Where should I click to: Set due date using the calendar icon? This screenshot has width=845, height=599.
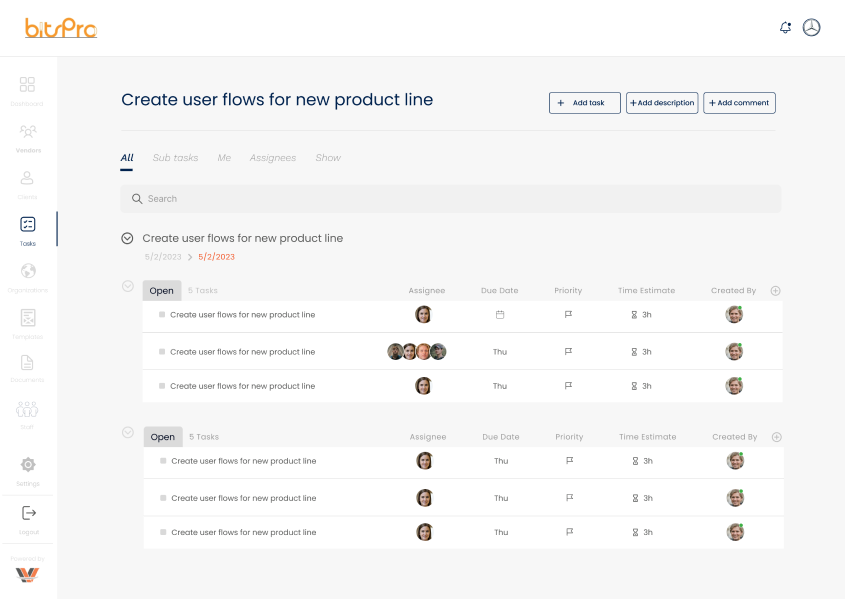(x=500, y=315)
